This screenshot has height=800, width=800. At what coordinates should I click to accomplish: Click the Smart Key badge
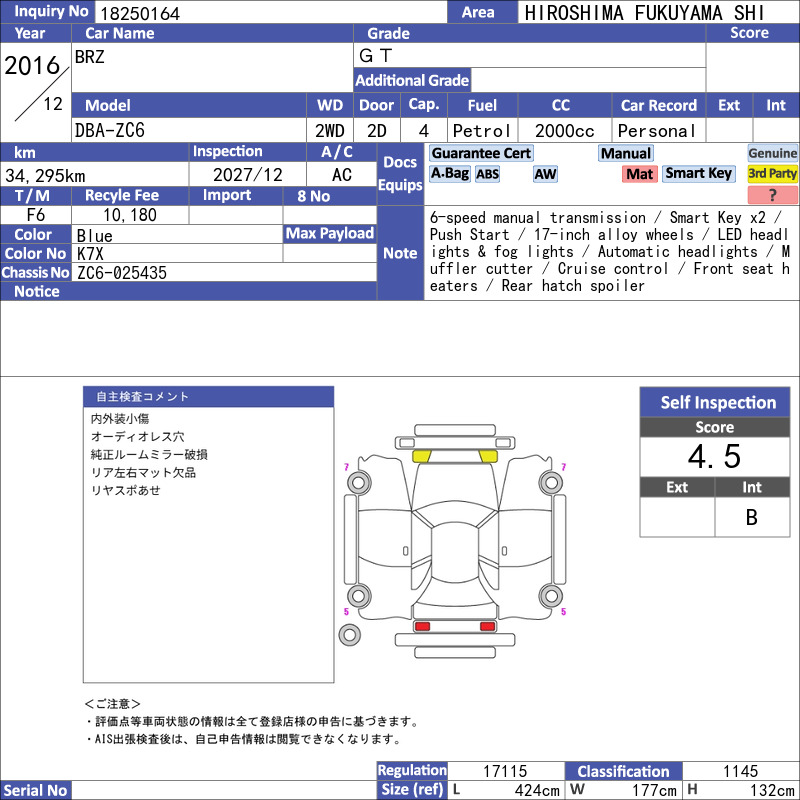698,173
